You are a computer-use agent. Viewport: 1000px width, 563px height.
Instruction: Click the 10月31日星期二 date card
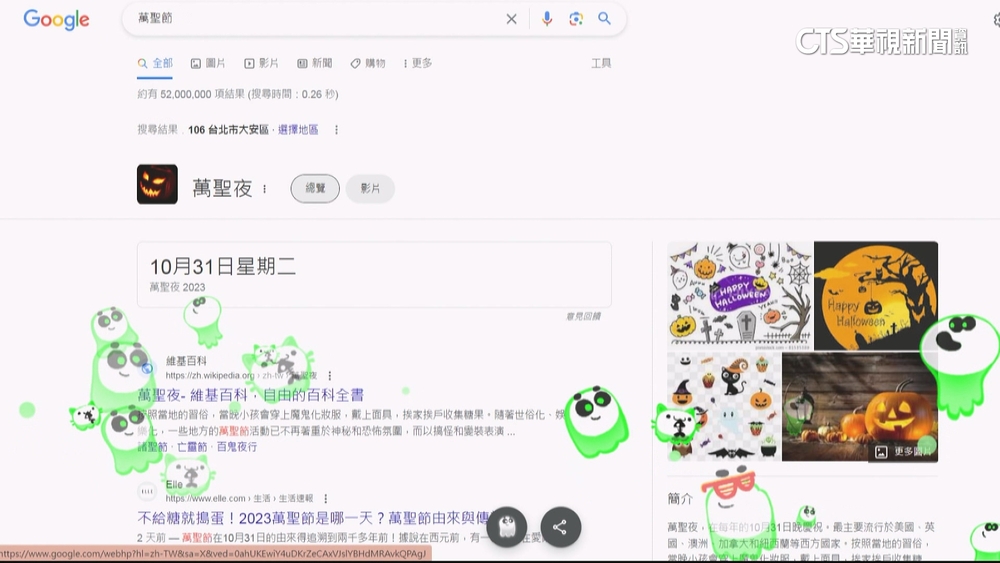tap(374, 274)
